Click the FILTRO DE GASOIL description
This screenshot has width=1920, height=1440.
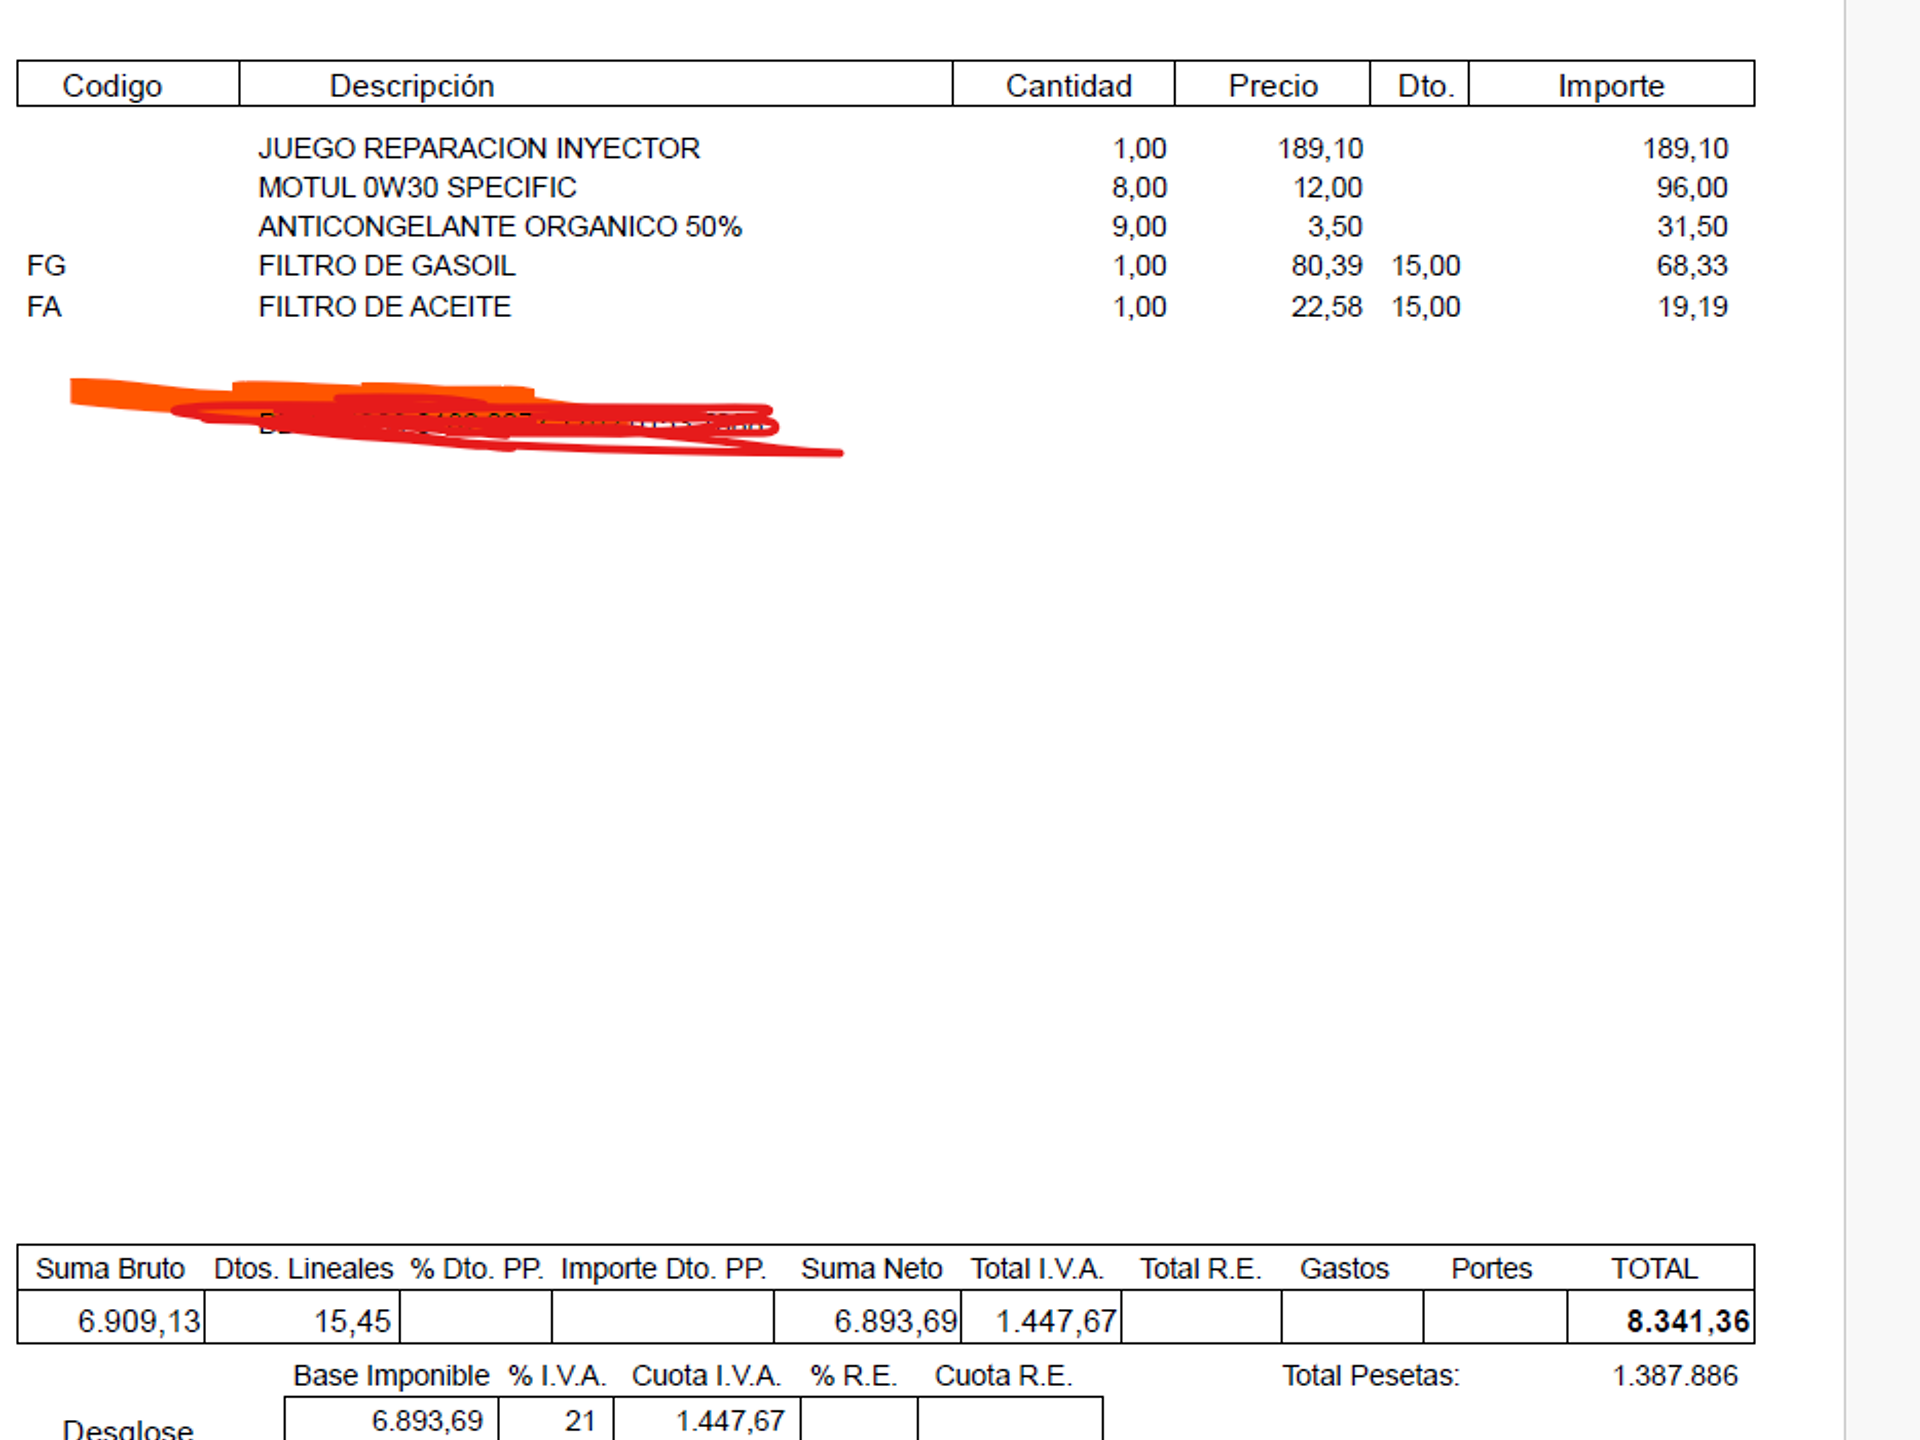[386, 266]
